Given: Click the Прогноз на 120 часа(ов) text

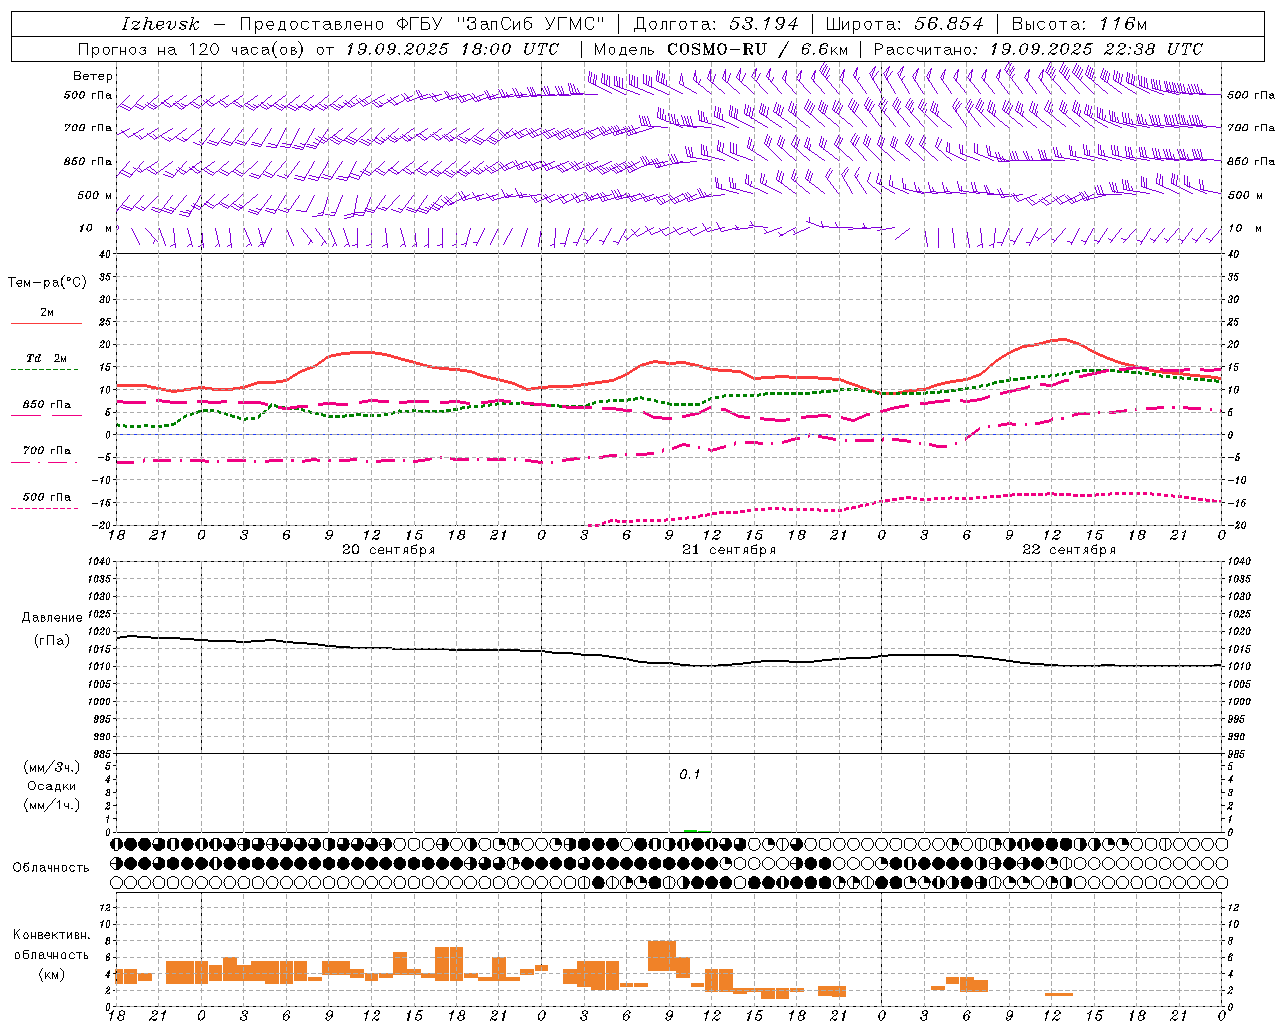Looking at the screenshot, I should 193,49.
